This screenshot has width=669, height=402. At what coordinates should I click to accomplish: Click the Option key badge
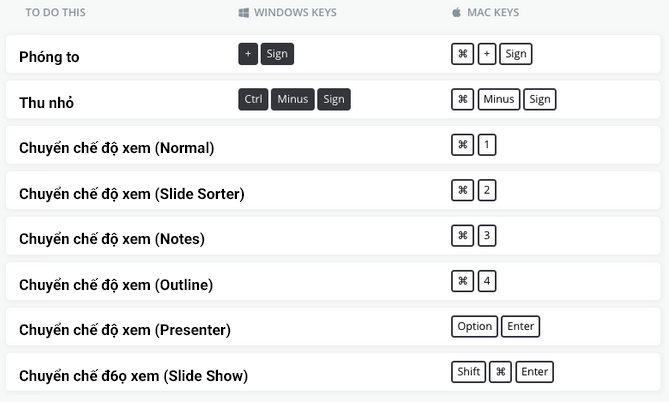pos(475,326)
